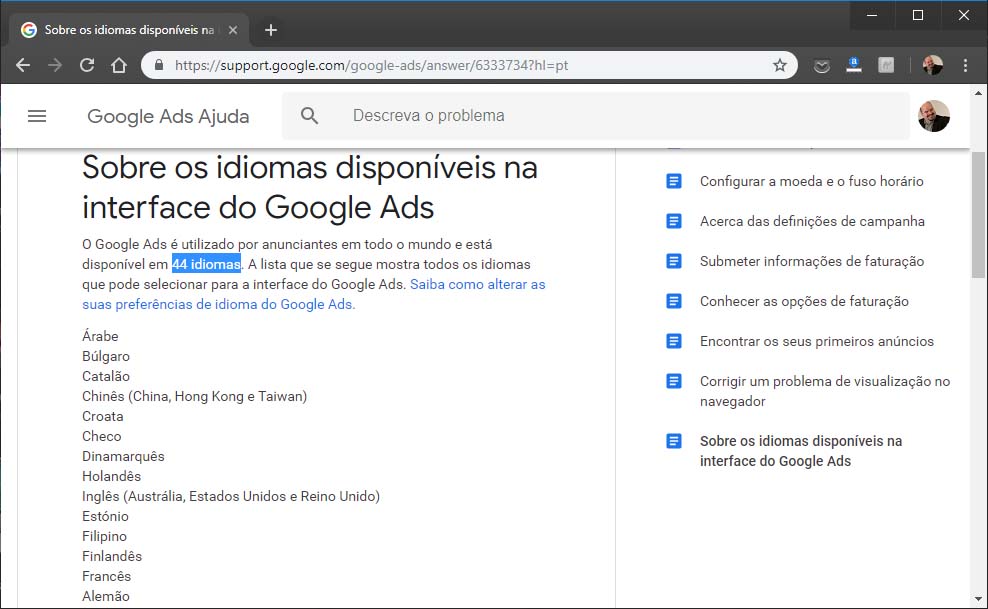Click sidebar Sobre os idiomas disponíveis link
988x609 pixels.
click(x=801, y=451)
